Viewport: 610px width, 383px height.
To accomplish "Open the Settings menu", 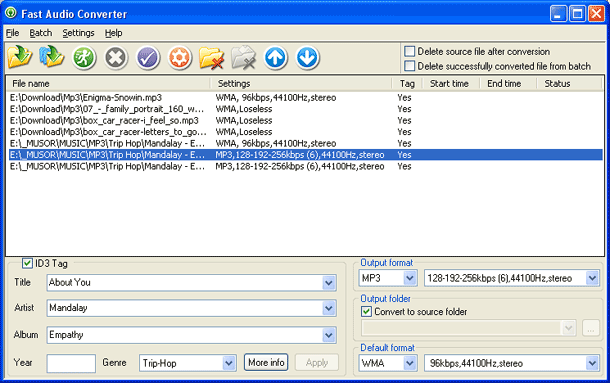I will (78, 33).
